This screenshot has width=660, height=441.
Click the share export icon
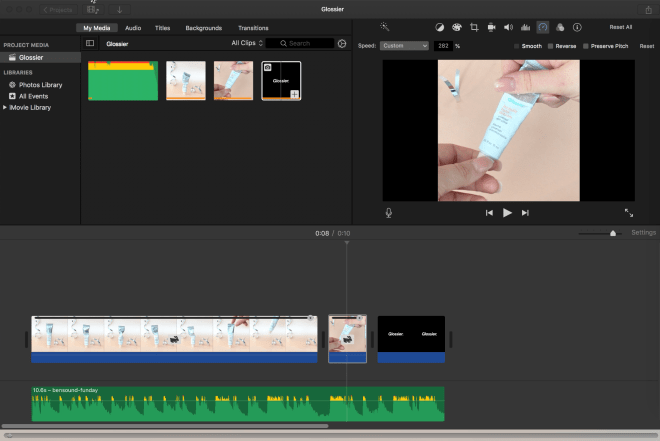[x=649, y=10]
